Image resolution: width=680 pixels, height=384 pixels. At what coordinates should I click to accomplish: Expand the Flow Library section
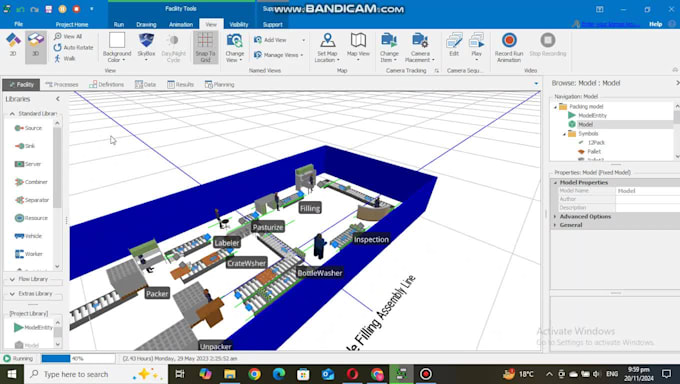pyautogui.click(x=33, y=279)
